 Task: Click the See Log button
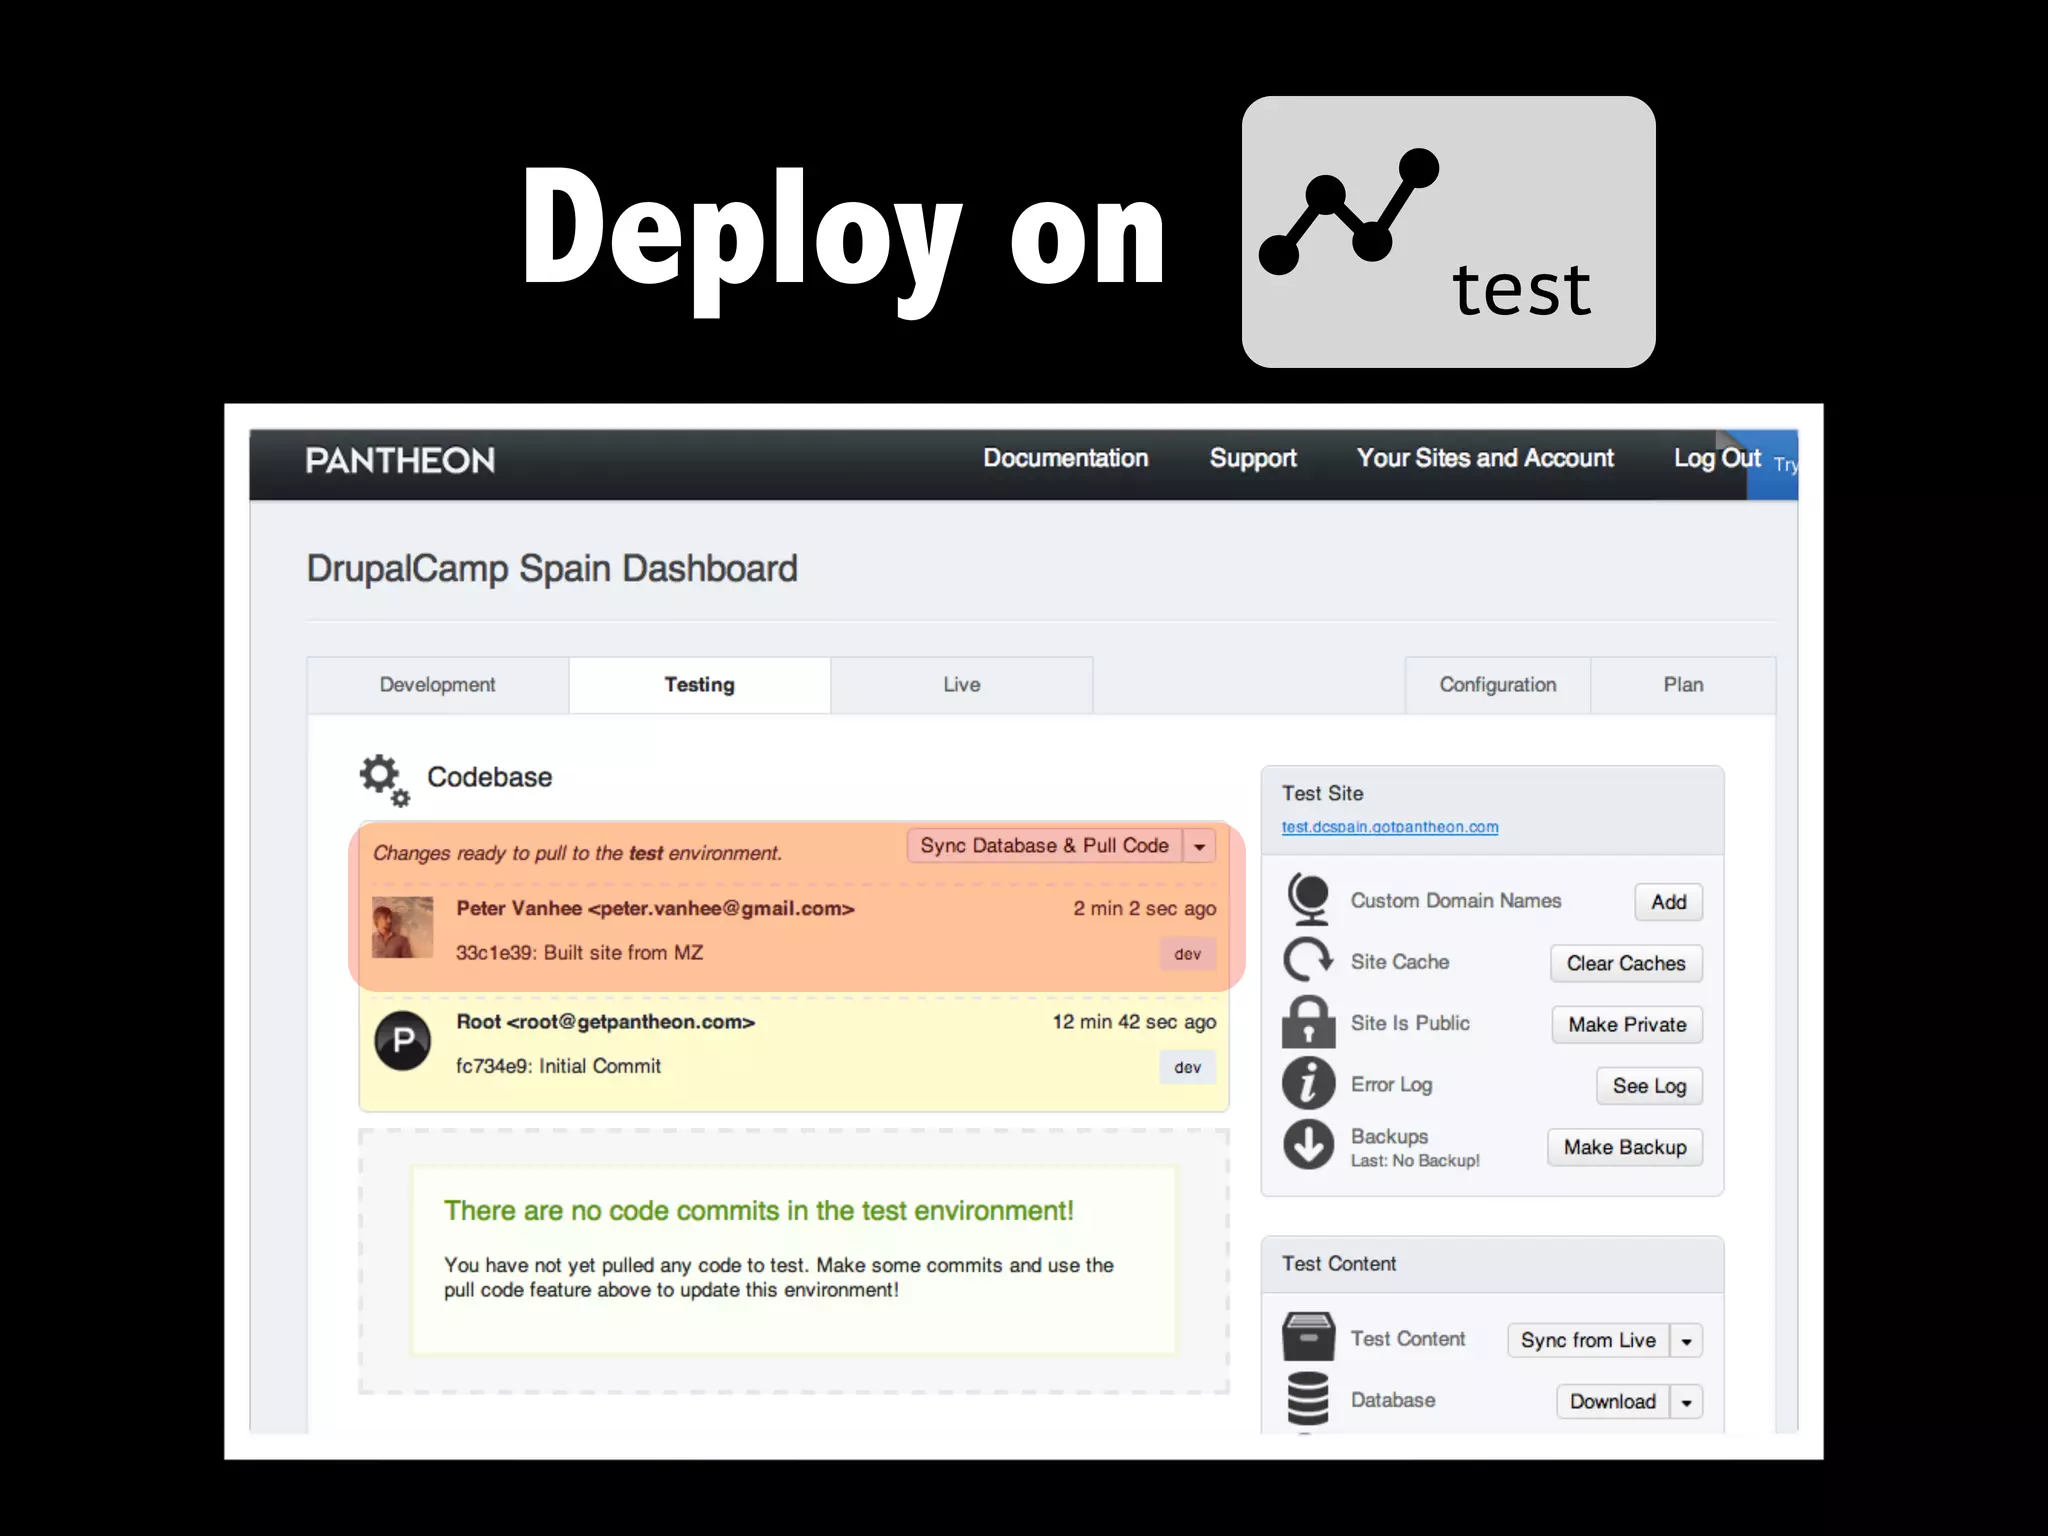1650,1086
